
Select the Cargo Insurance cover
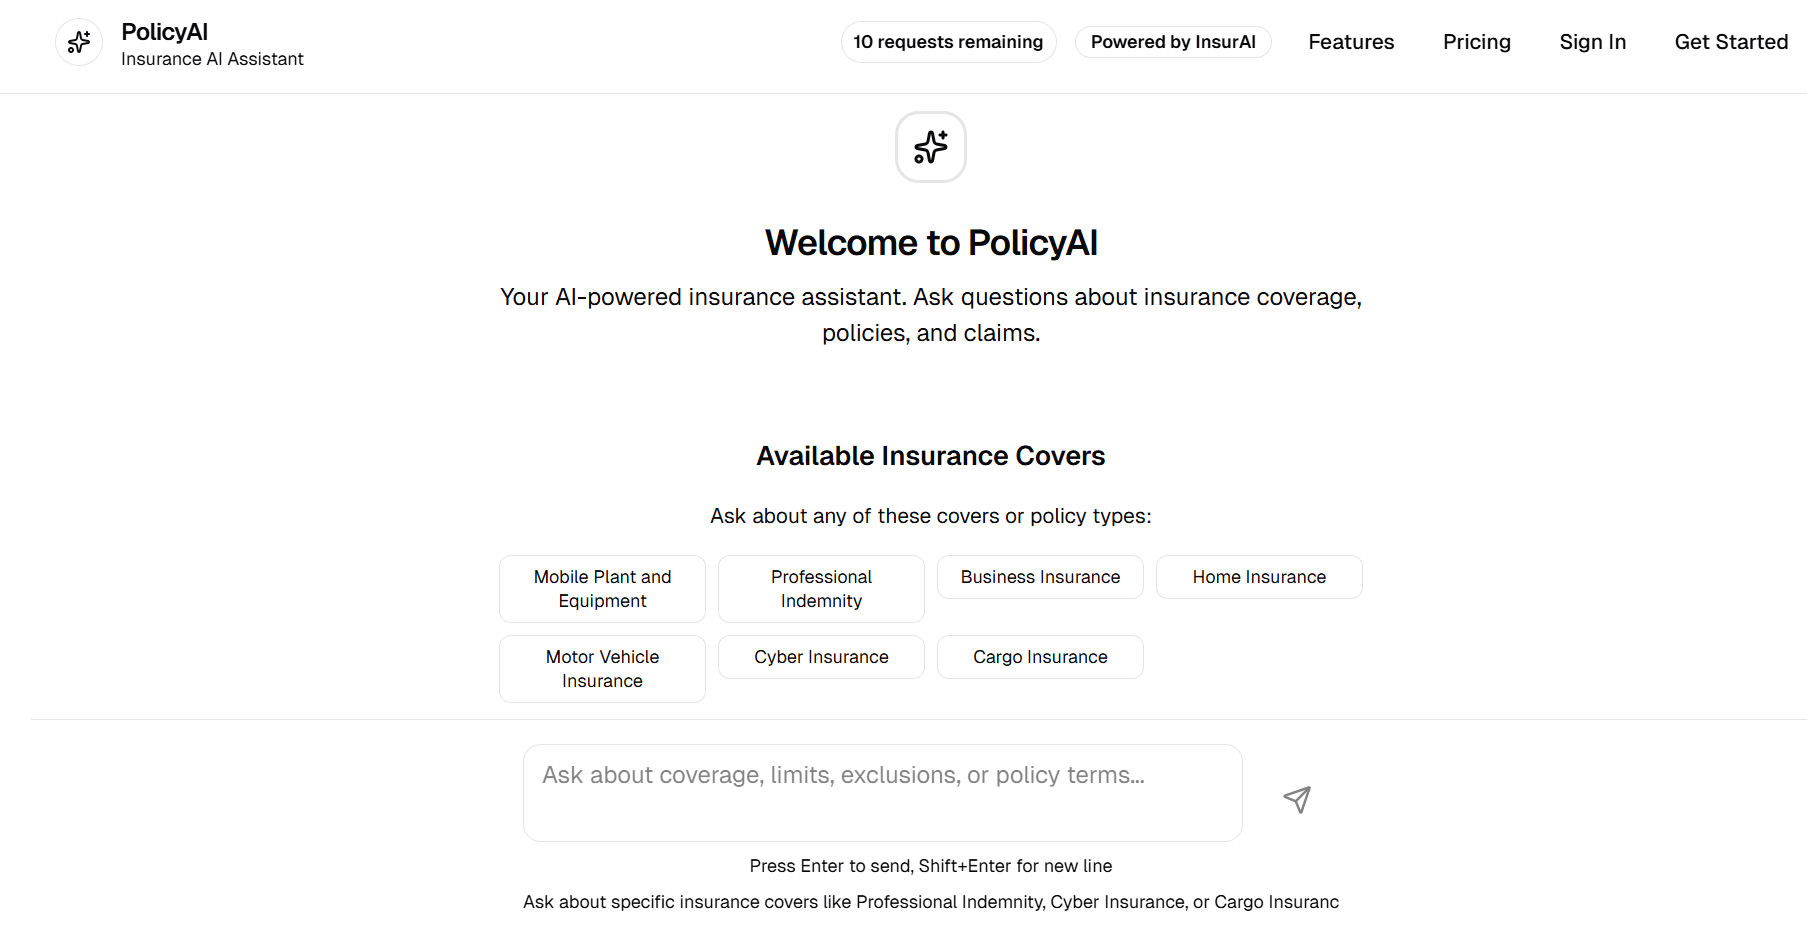click(x=1039, y=657)
